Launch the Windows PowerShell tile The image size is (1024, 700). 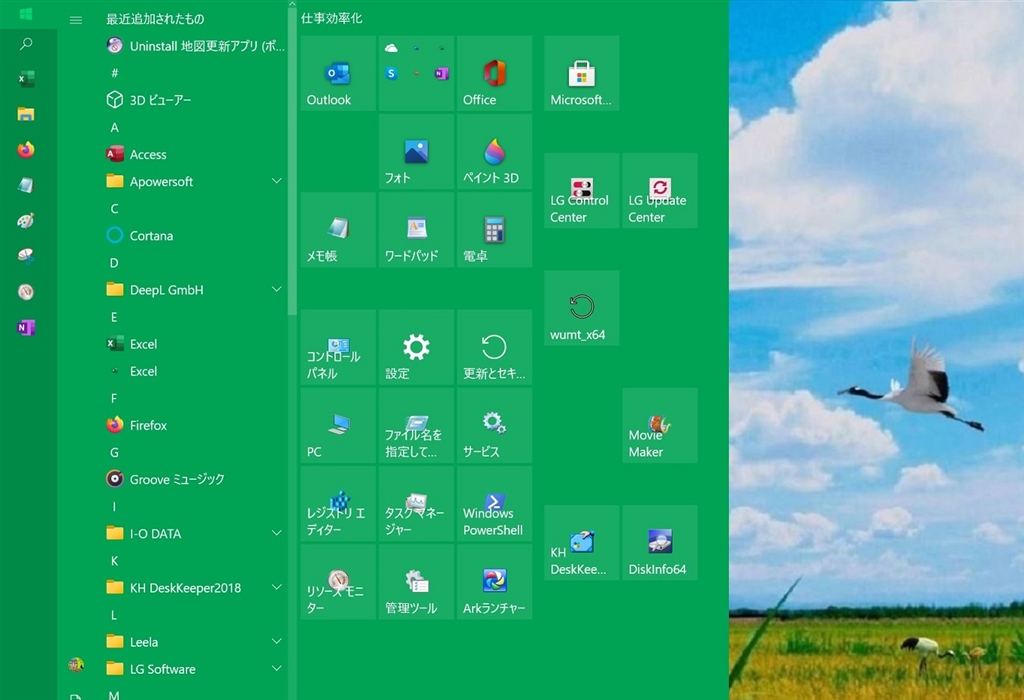tap(494, 504)
